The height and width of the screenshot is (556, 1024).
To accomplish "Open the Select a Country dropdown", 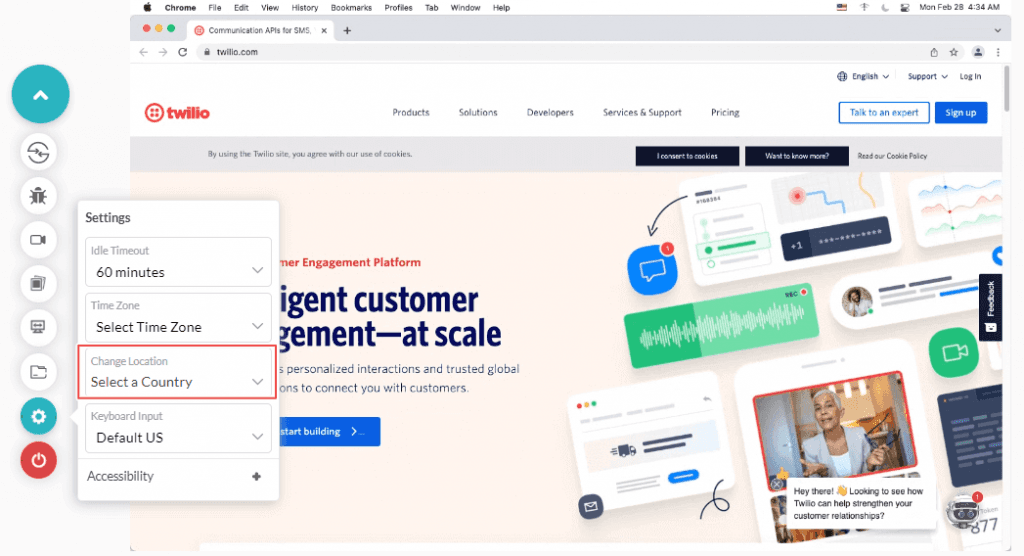I will pyautogui.click(x=178, y=372).
